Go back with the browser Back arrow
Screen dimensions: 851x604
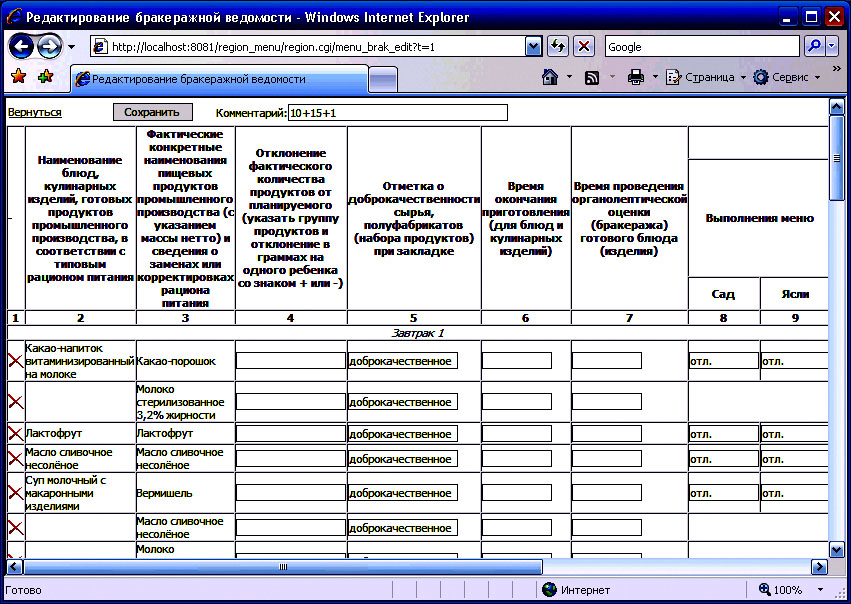coord(22,47)
